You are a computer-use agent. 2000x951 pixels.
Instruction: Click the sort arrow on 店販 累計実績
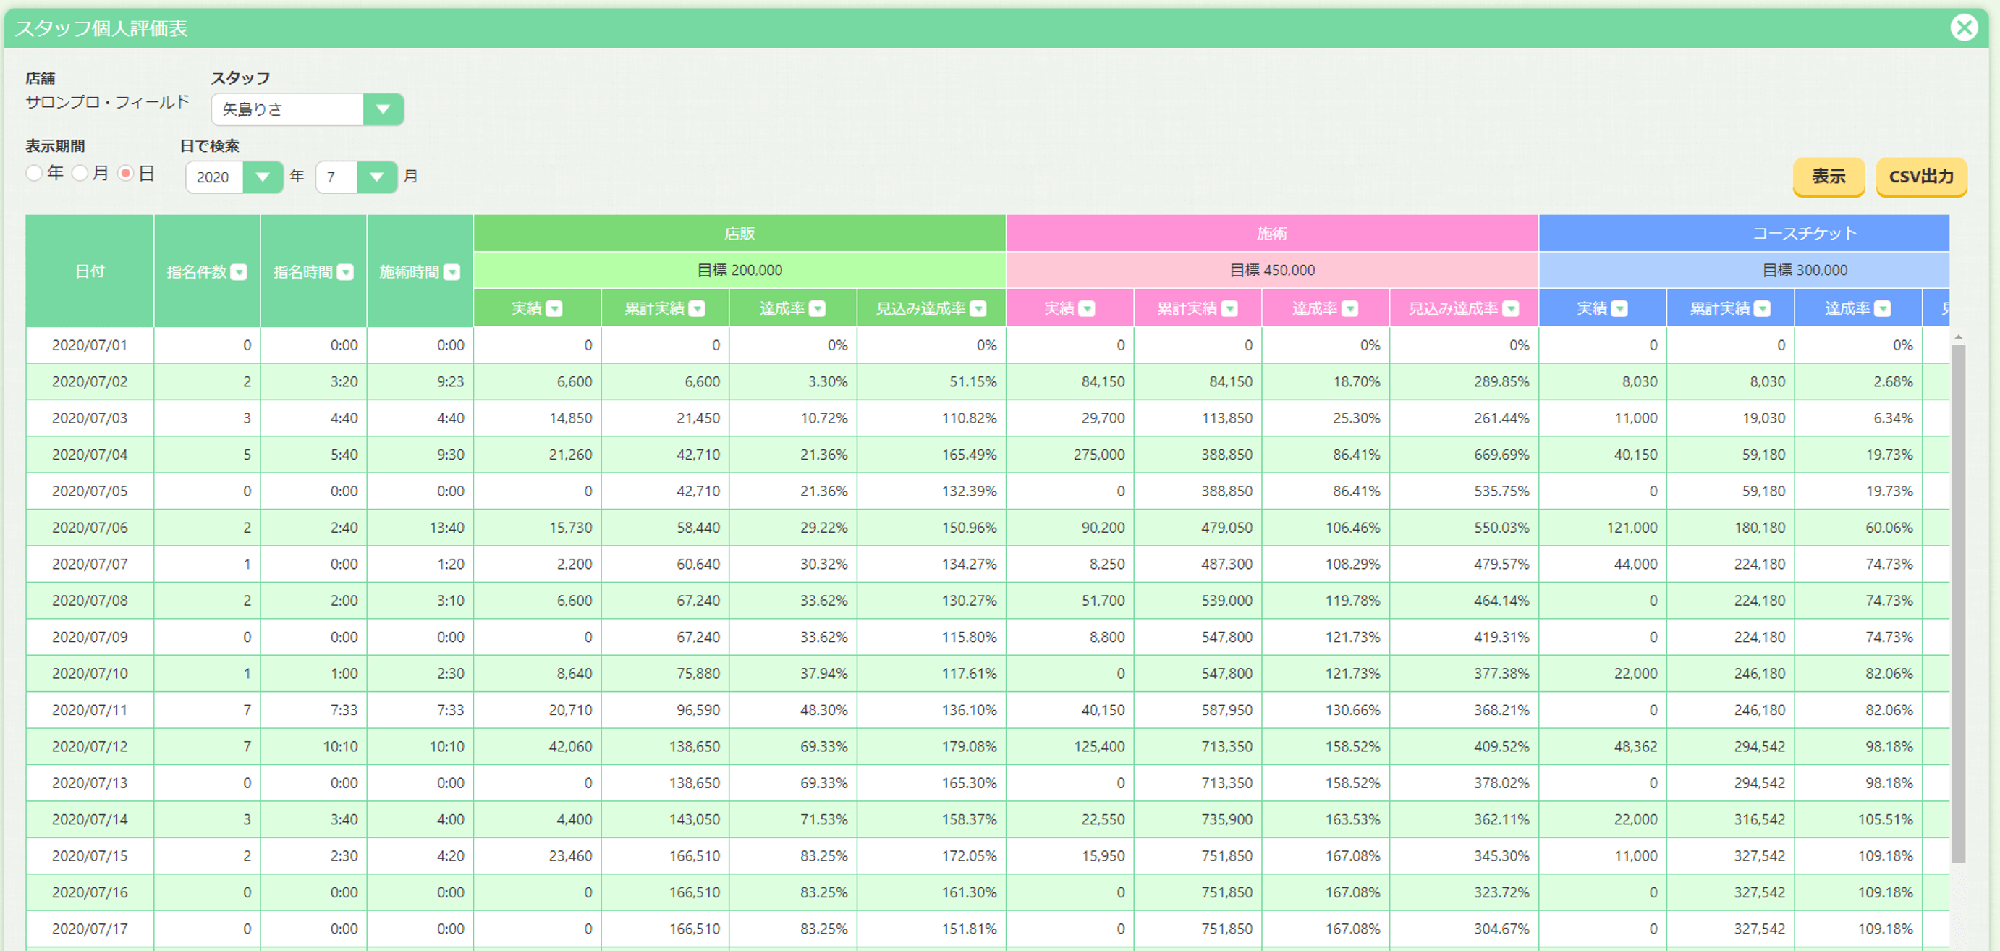coord(698,309)
